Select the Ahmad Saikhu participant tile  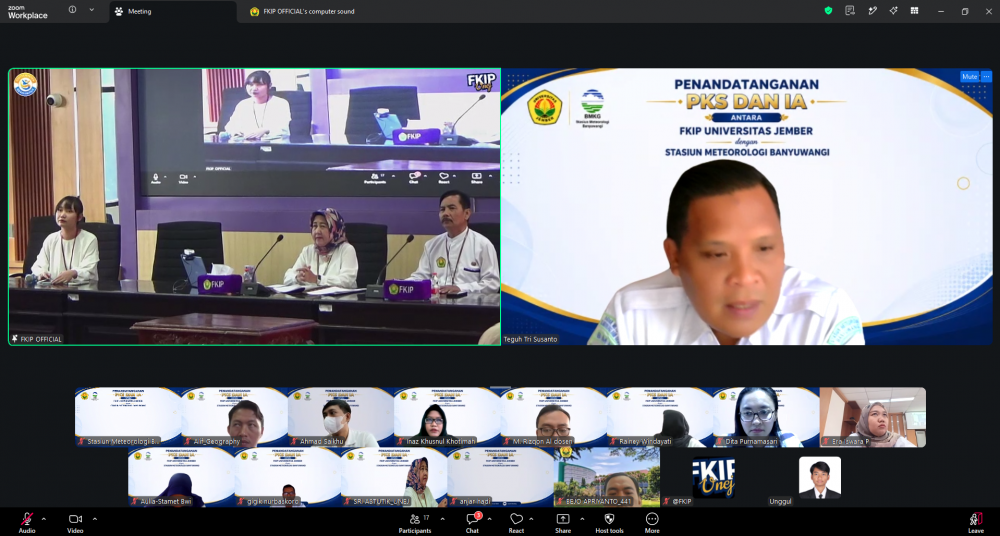pyautogui.click(x=341, y=417)
